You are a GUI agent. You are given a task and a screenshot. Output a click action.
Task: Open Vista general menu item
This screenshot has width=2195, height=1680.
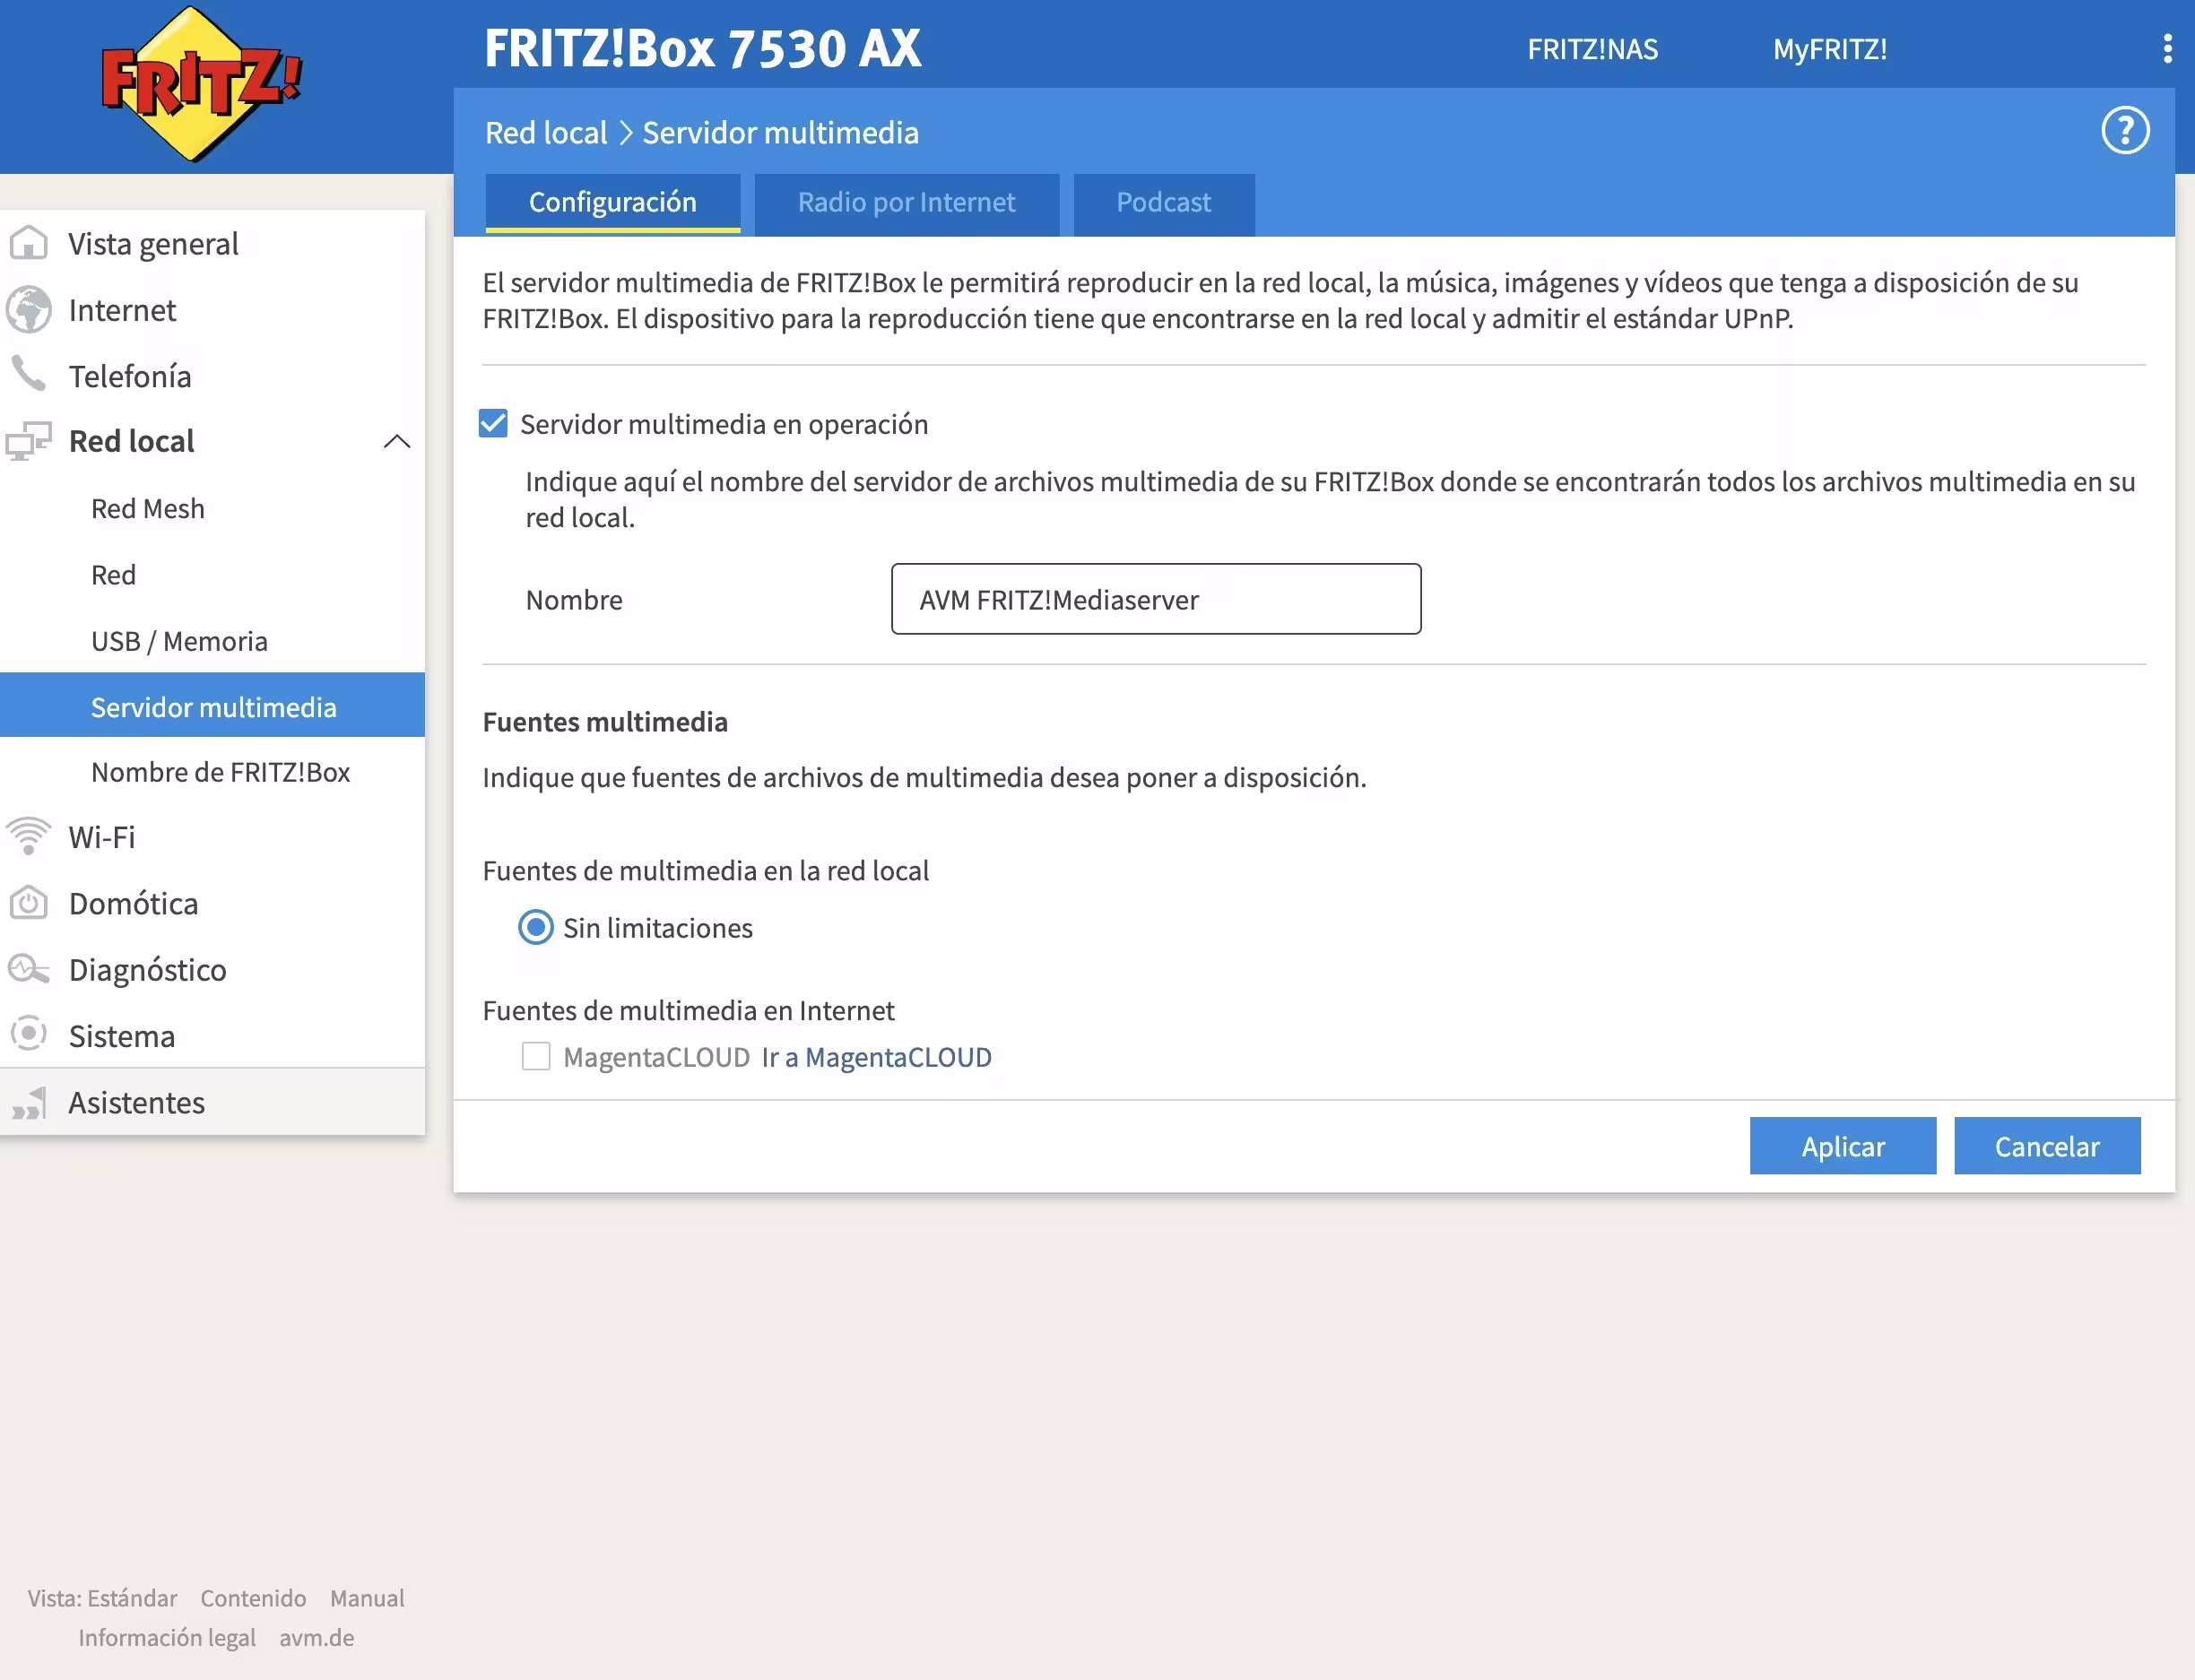coord(212,243)
